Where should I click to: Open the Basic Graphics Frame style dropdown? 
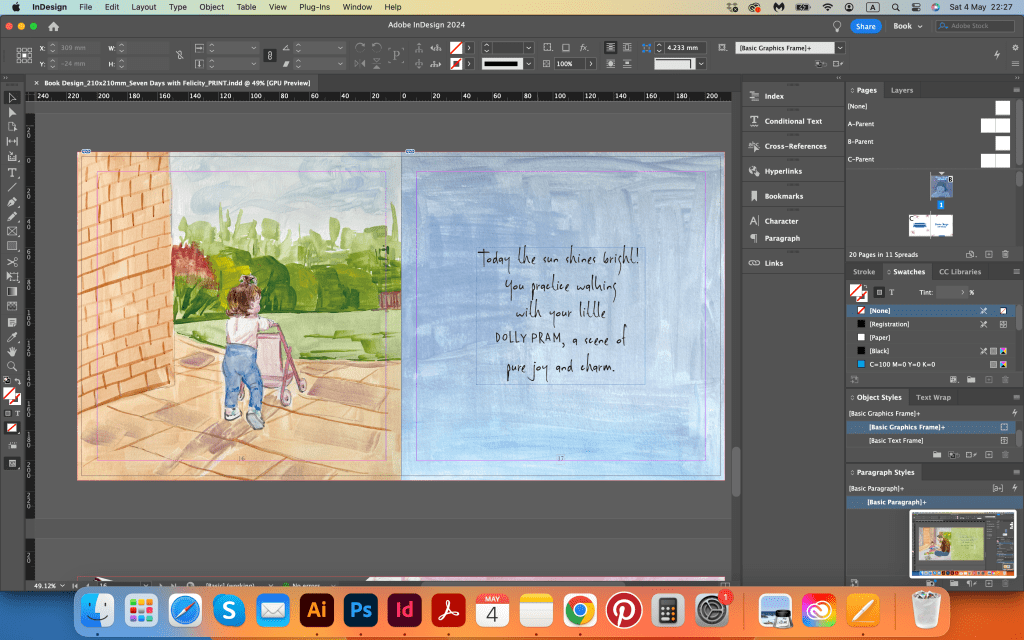(x=840, y=48)
